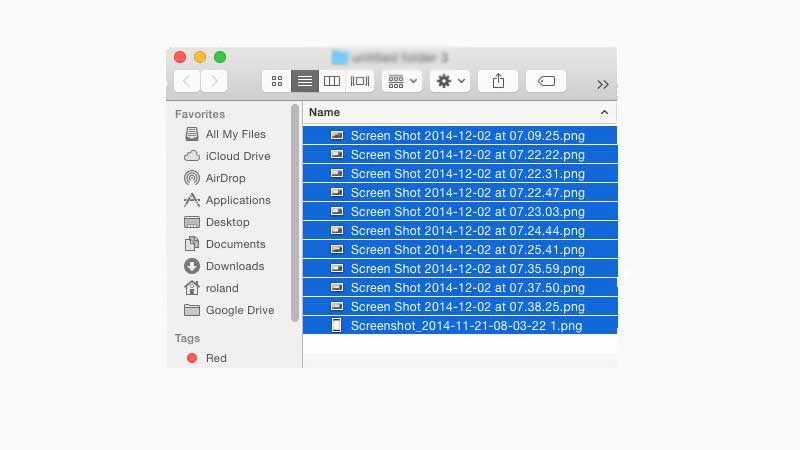Select Screen Shot 2014-12-02 at 07.22.47.png

(460, 192)
